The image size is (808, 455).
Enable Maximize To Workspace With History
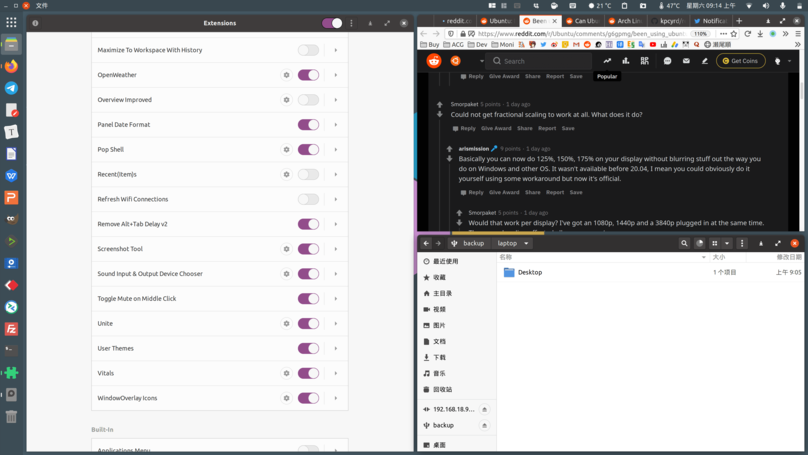coord(308,50)
